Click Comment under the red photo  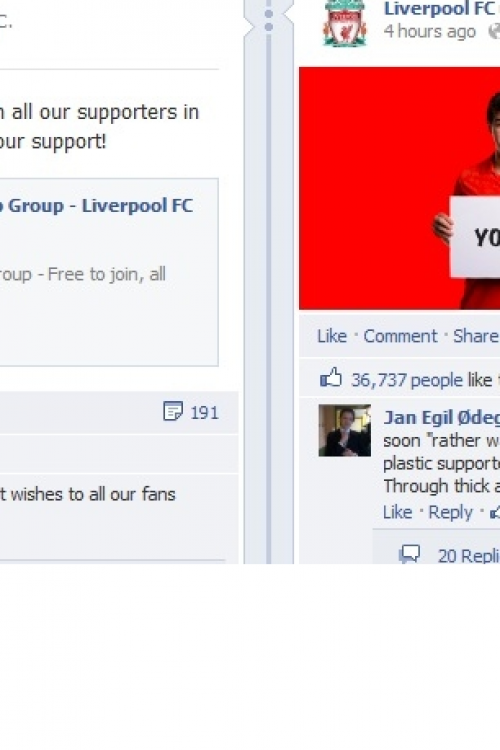coord(400,336)
